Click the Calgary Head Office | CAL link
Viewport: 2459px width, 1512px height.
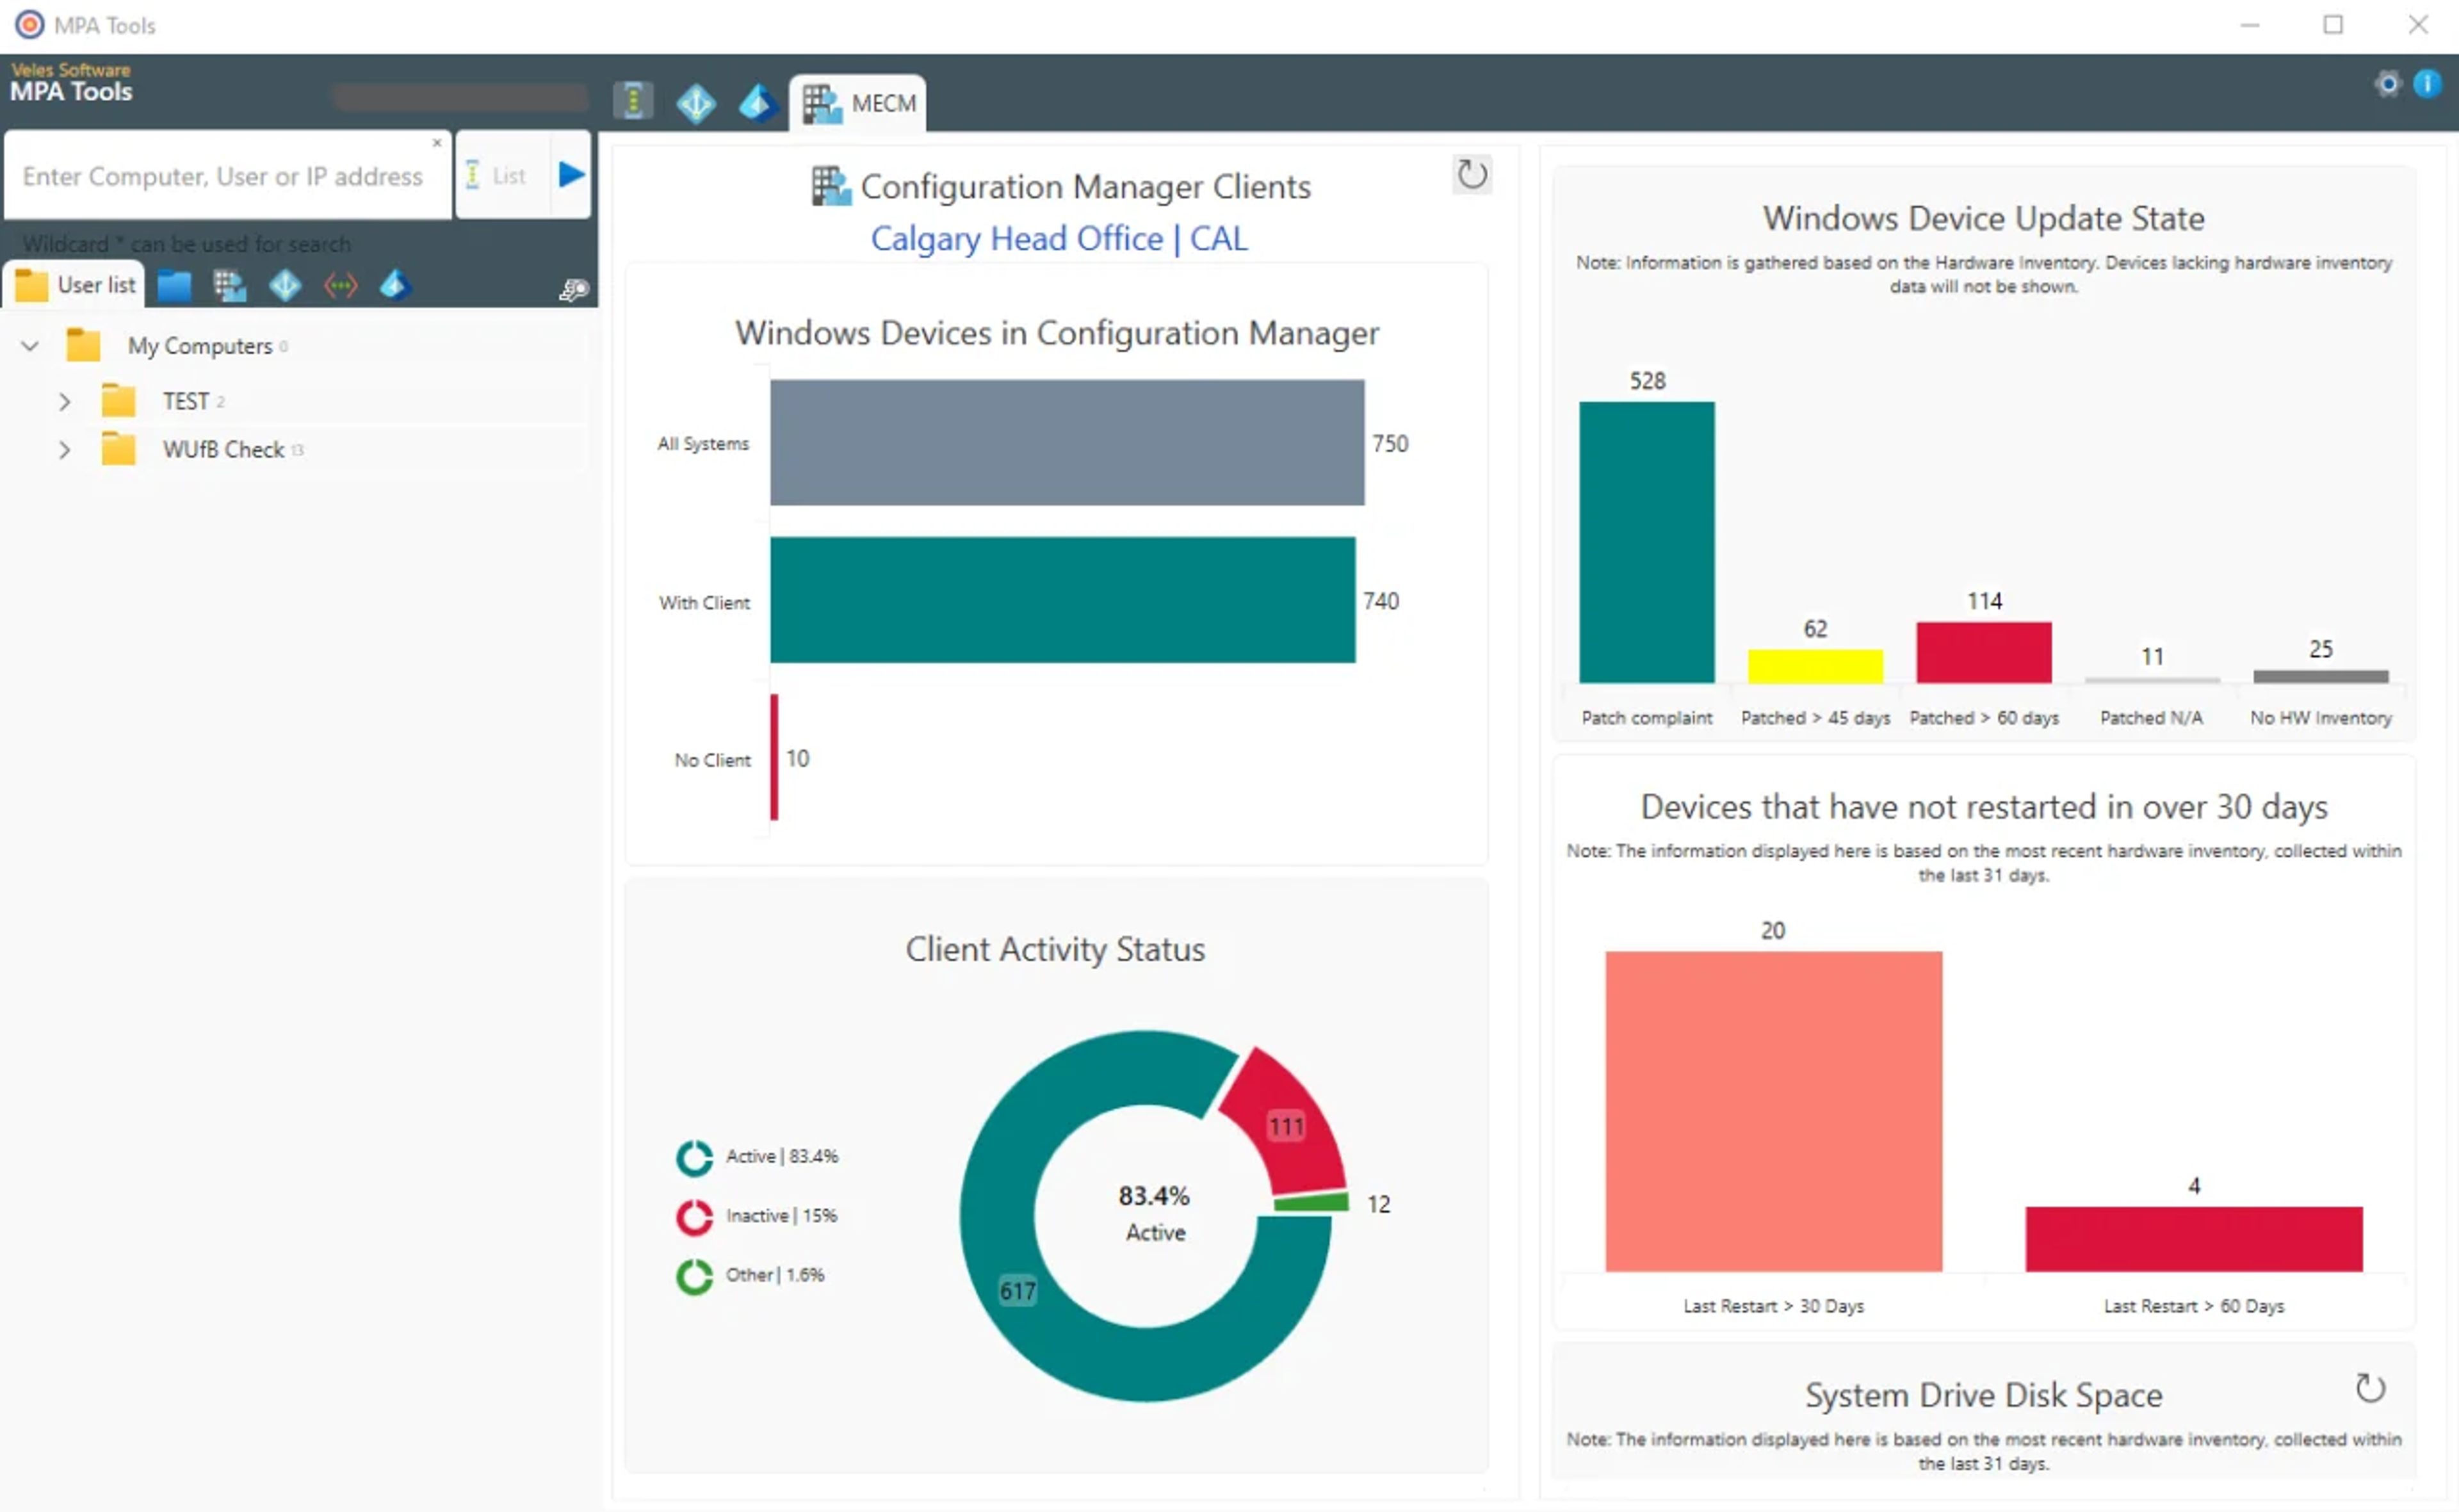[x=1059, y=239]
